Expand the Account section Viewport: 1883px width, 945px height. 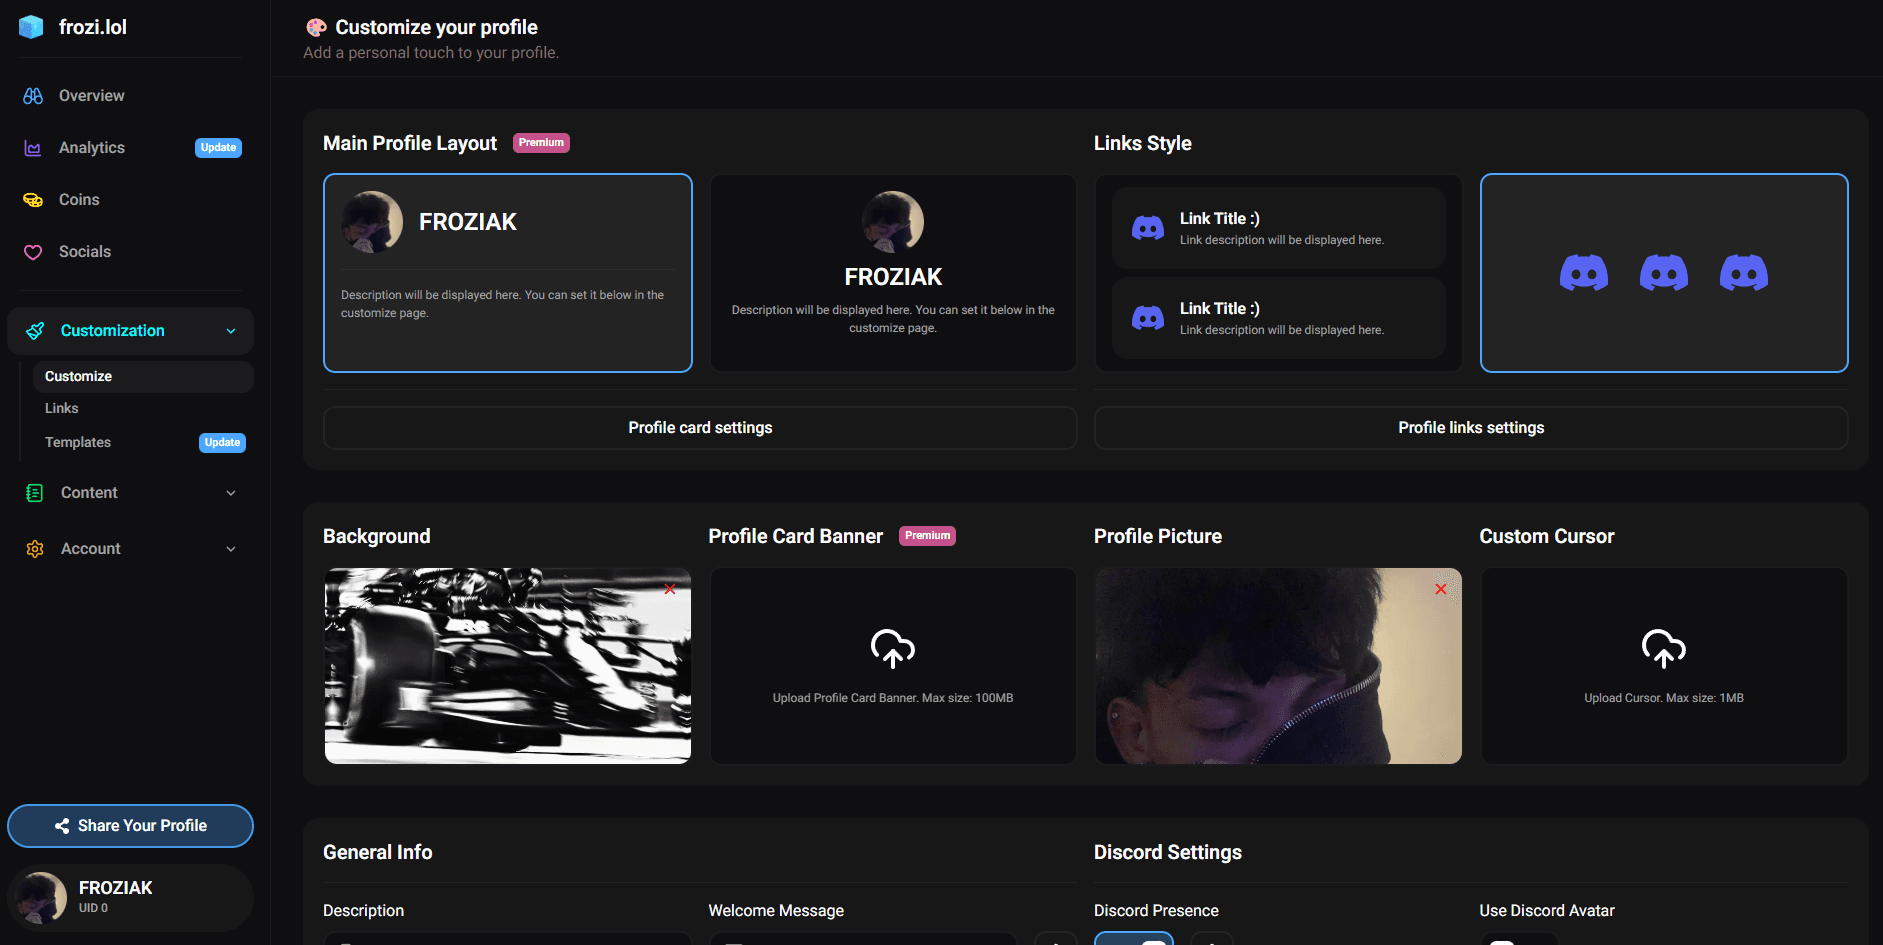click(x=231, y=548)
